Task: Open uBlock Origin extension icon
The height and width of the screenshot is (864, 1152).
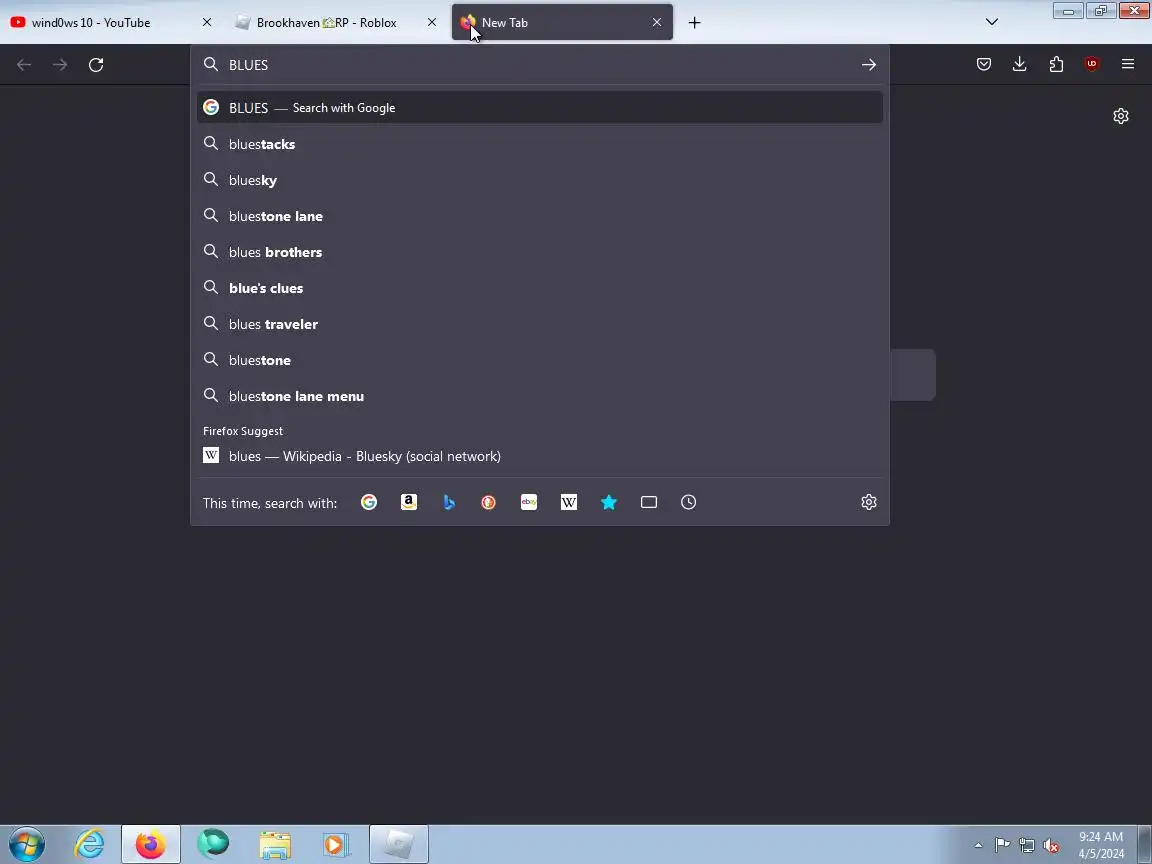Action: point(1092,65)
